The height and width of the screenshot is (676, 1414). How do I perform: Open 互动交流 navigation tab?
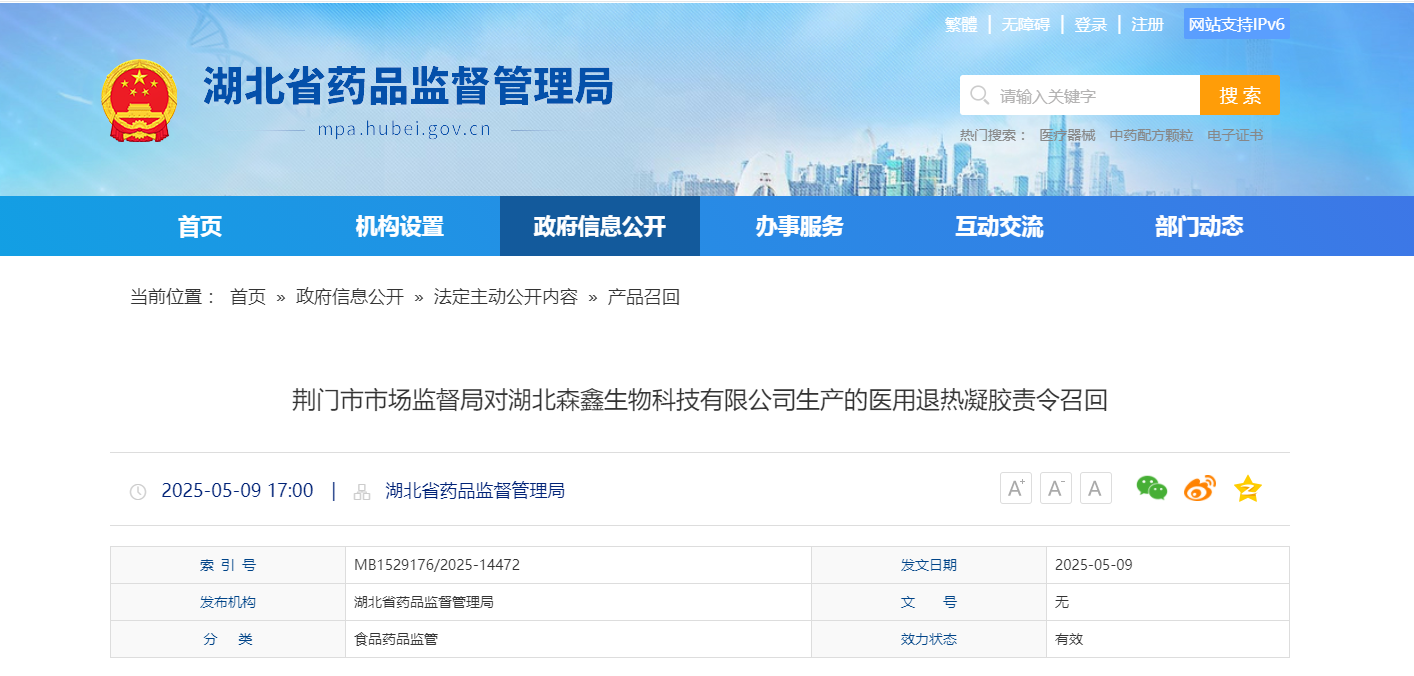[999, 226]
